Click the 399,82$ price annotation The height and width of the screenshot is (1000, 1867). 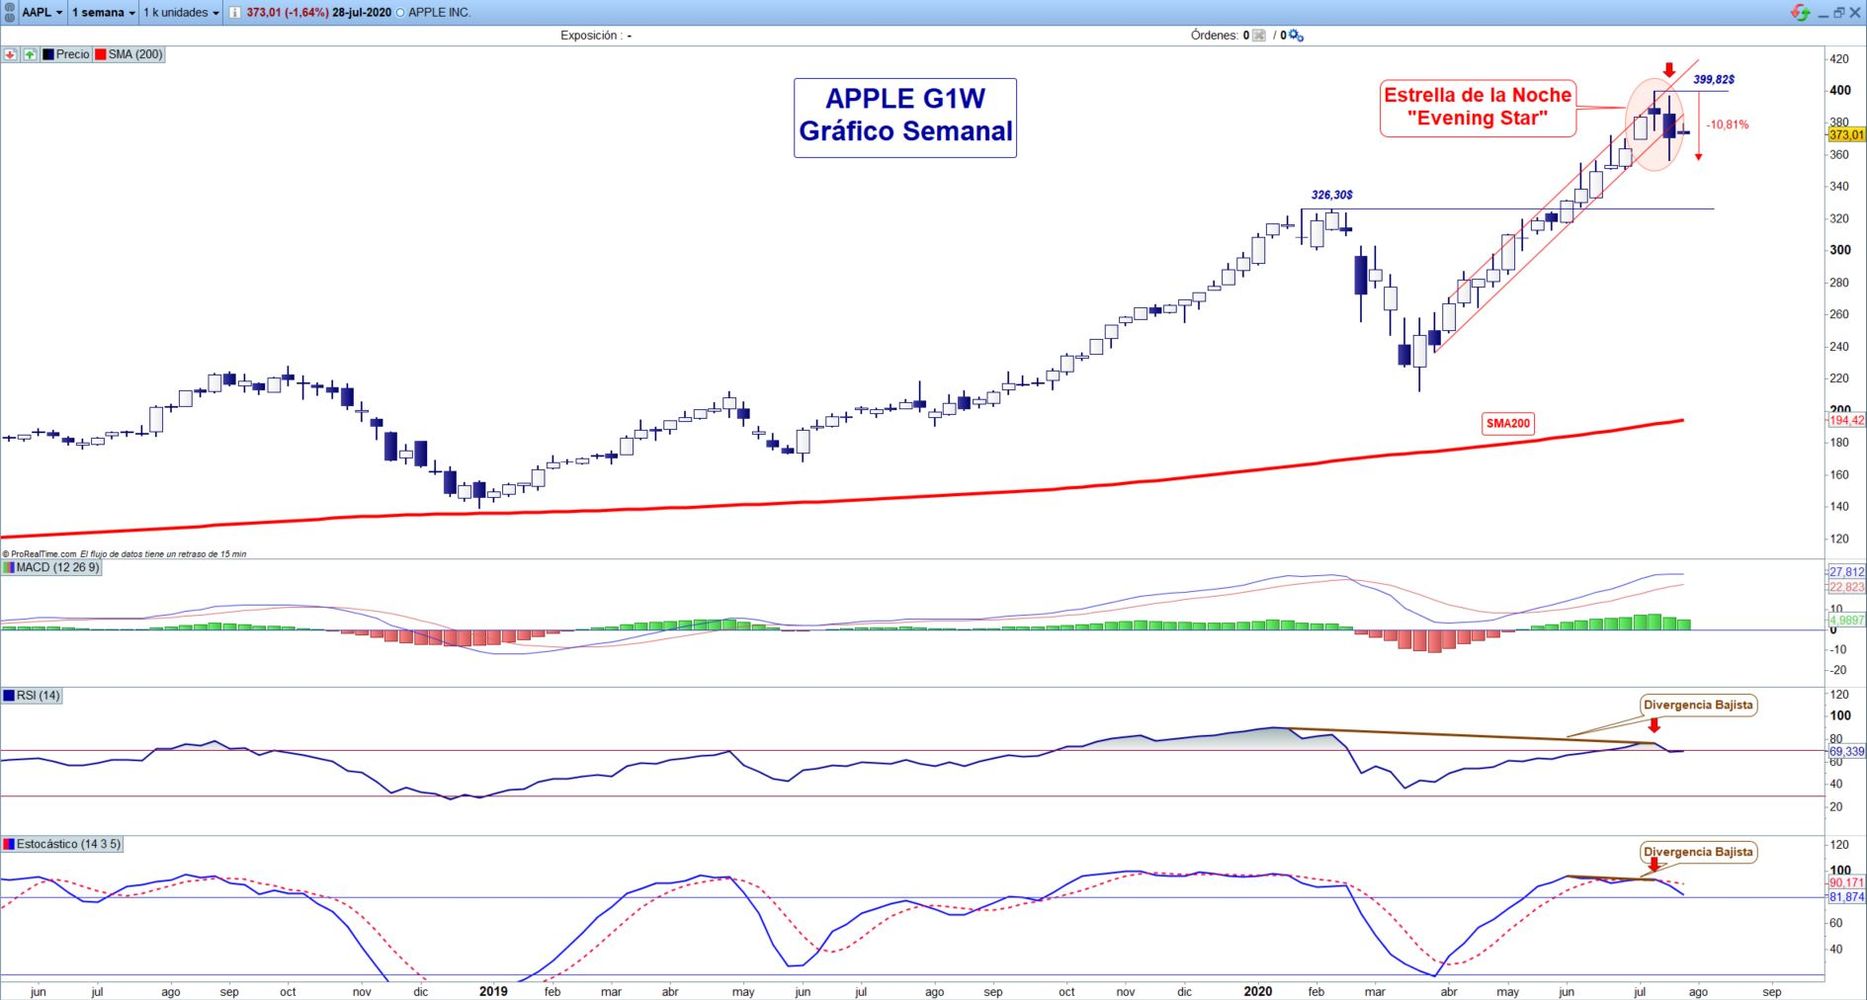[x=1714, y=79]
